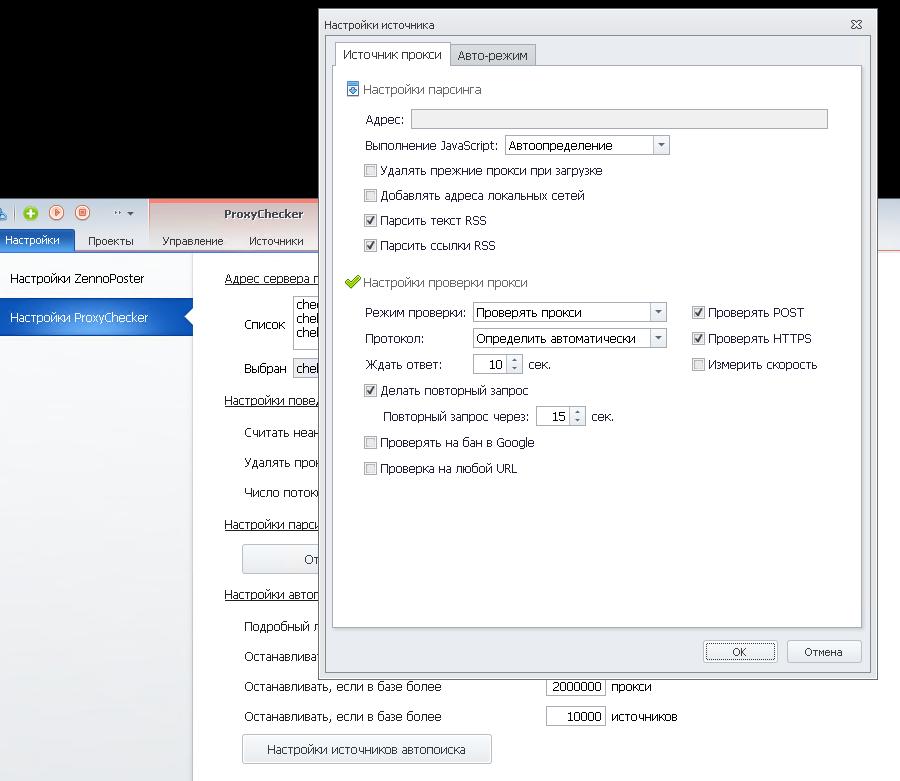The height and width of the screenshot is (781, 900).
Task: Click the Адрес input field
Action: (x=619, y=119)
